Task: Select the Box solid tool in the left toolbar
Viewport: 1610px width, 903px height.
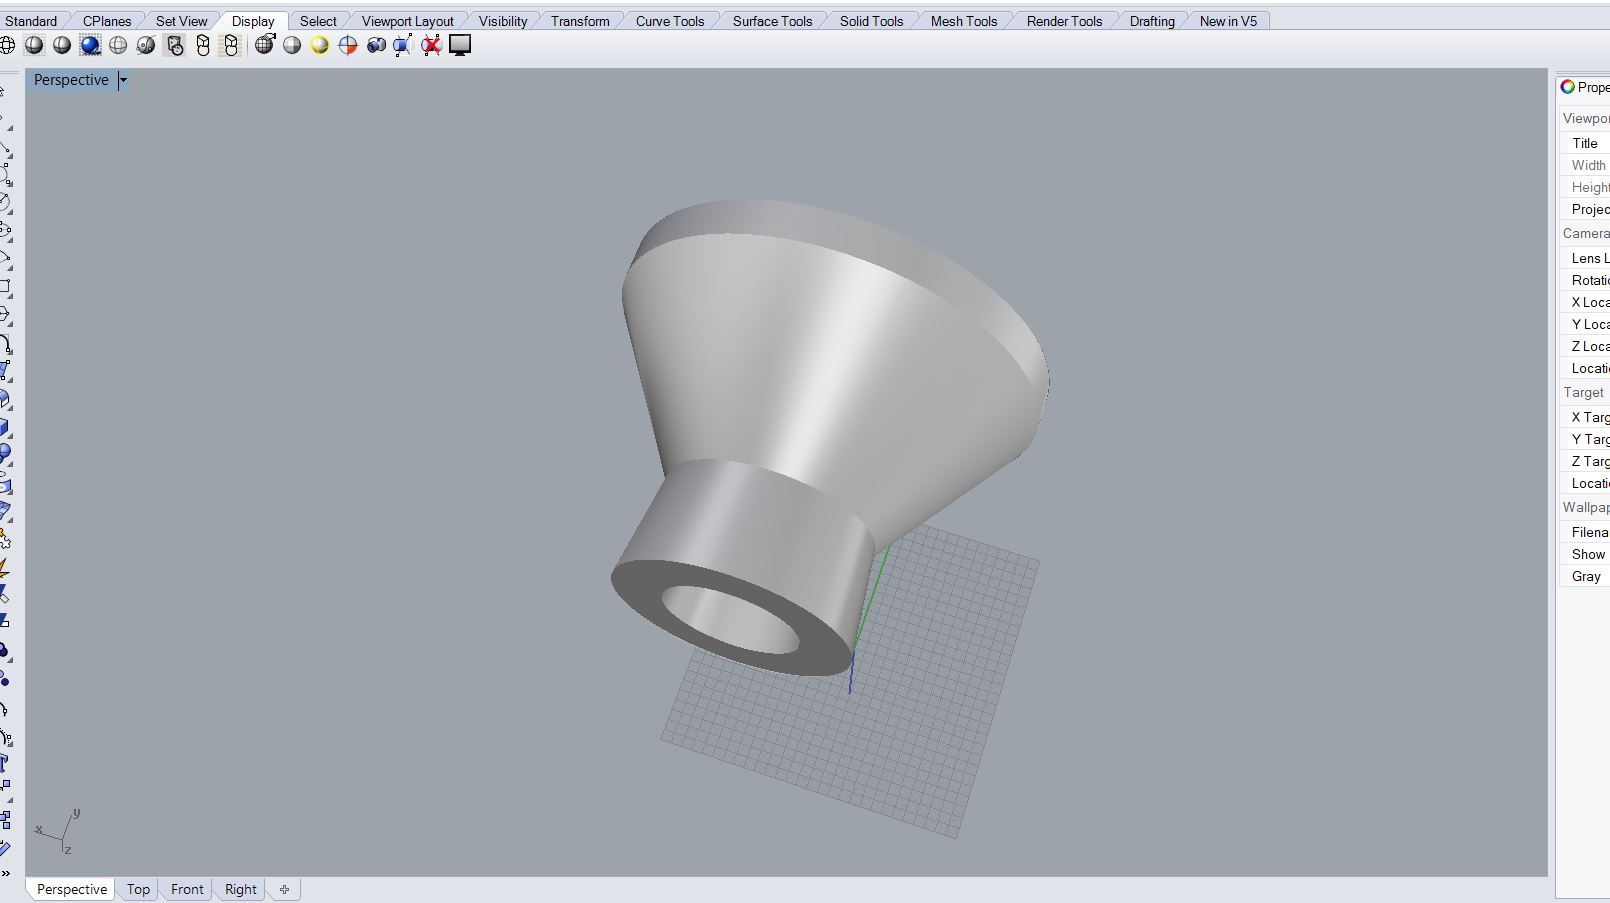Action: (5, 429)
